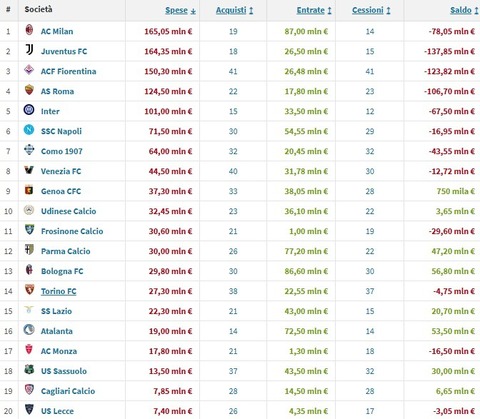
Task: Click Sassuolo balance 30,00 mln €
Action: (x=453, y=371)
